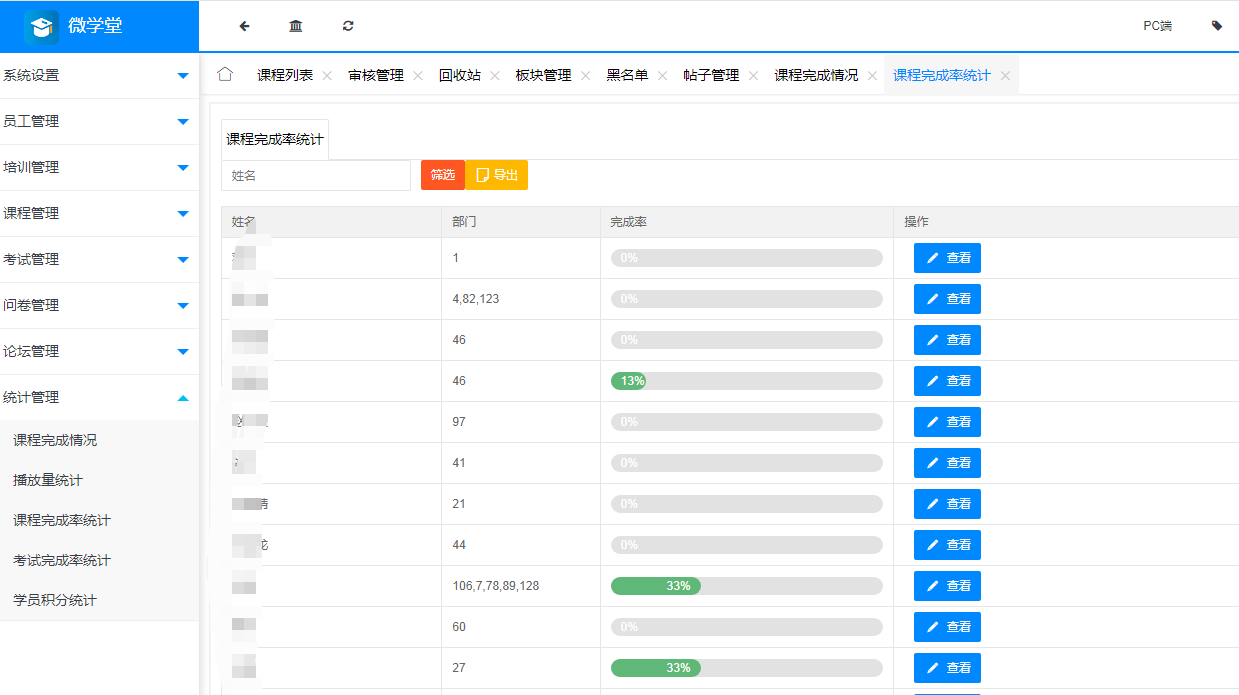Image resolution: width=1239 pixels, height=695 pixels.
Task: Click the 微学堂 graduation cap logo
Action: click(40, 25)
